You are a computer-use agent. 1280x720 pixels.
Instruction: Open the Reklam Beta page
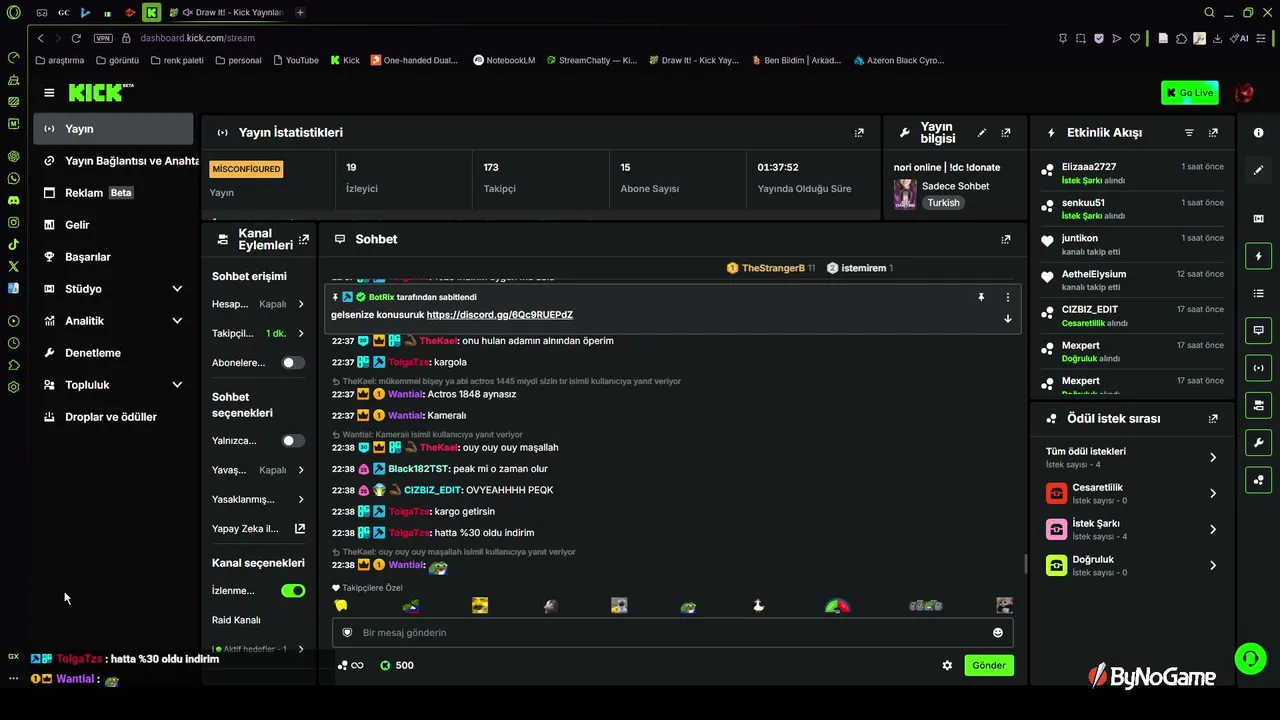pos(113,193)
